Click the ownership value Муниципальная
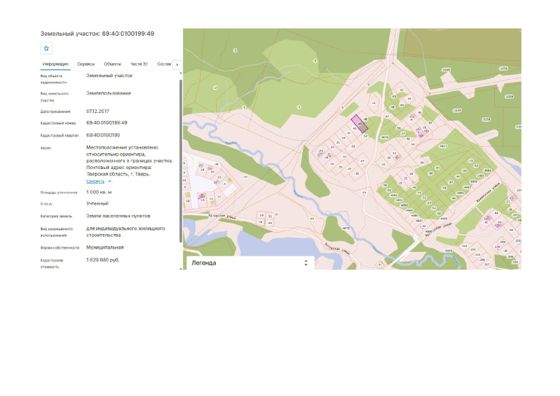 point(105,247)
